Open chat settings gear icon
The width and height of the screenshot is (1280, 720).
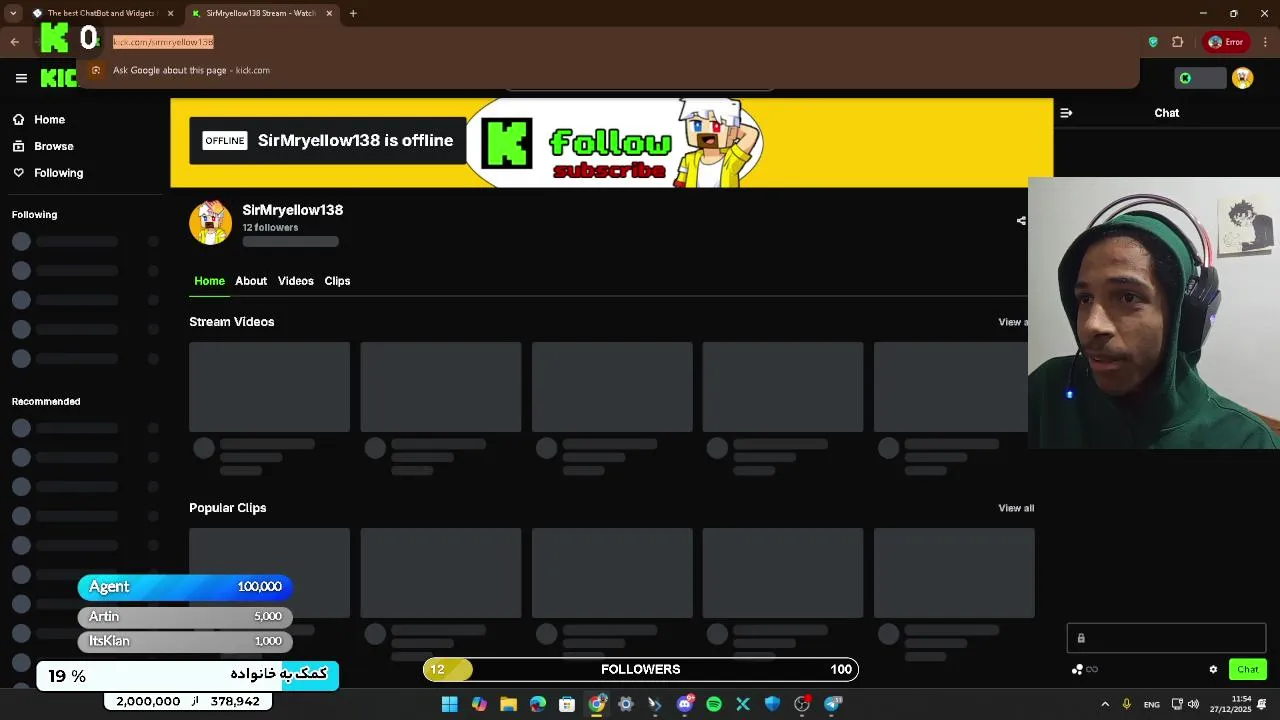(x=1213, y=670)
